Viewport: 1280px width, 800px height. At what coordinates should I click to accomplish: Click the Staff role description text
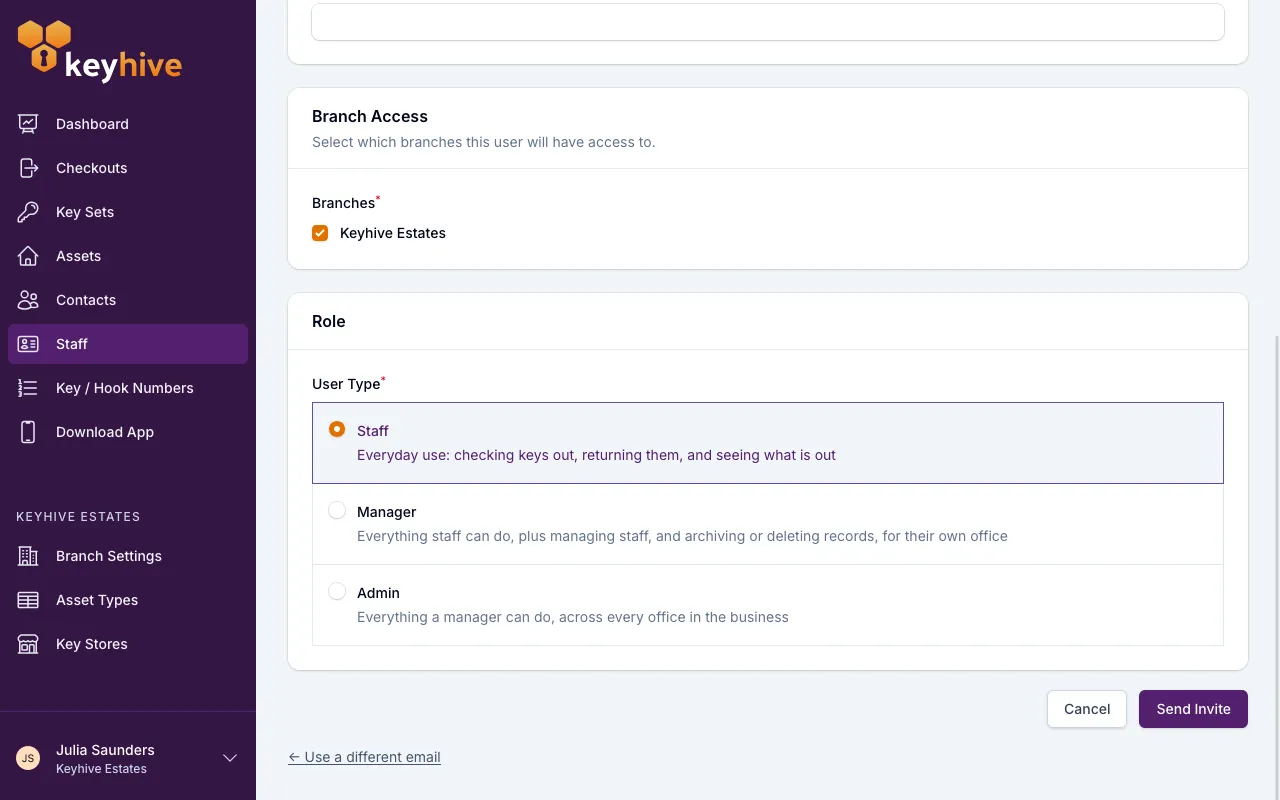pyautogui.click(x=596, y=455)
